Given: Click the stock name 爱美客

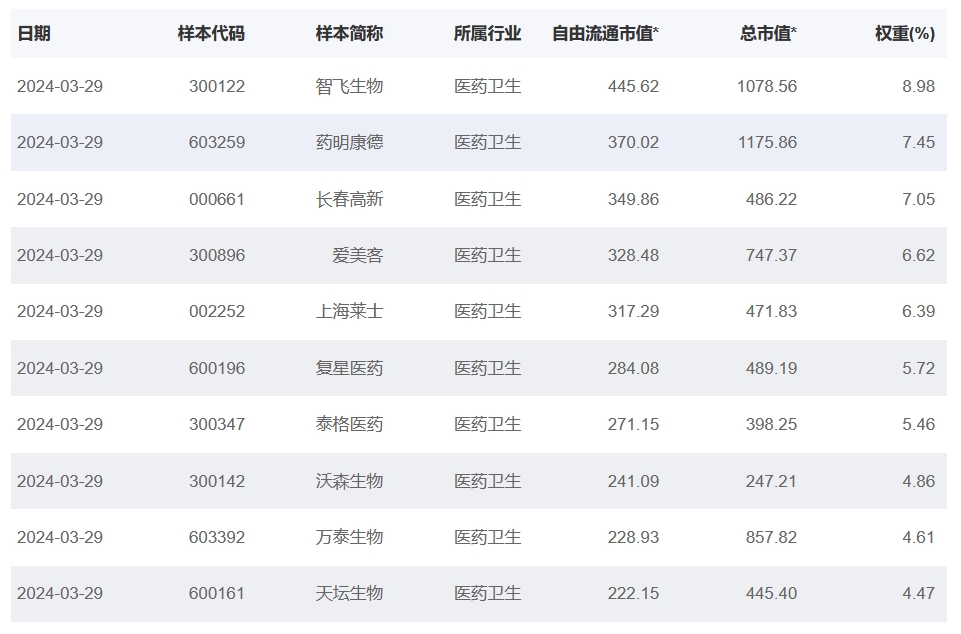Looking at the screenshot, I should (x=358, y=255).
